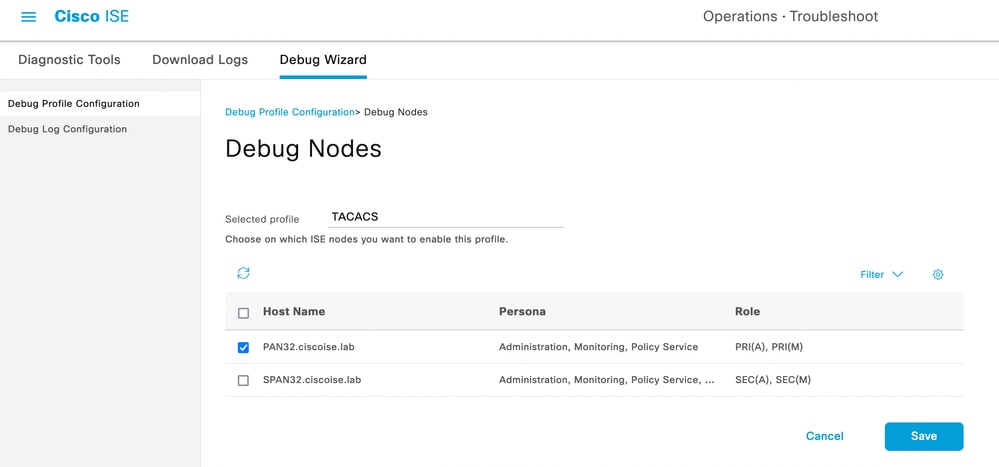999x467 pixels.
Task: Switch to the Download Logs tab
Action: (200, 60)
